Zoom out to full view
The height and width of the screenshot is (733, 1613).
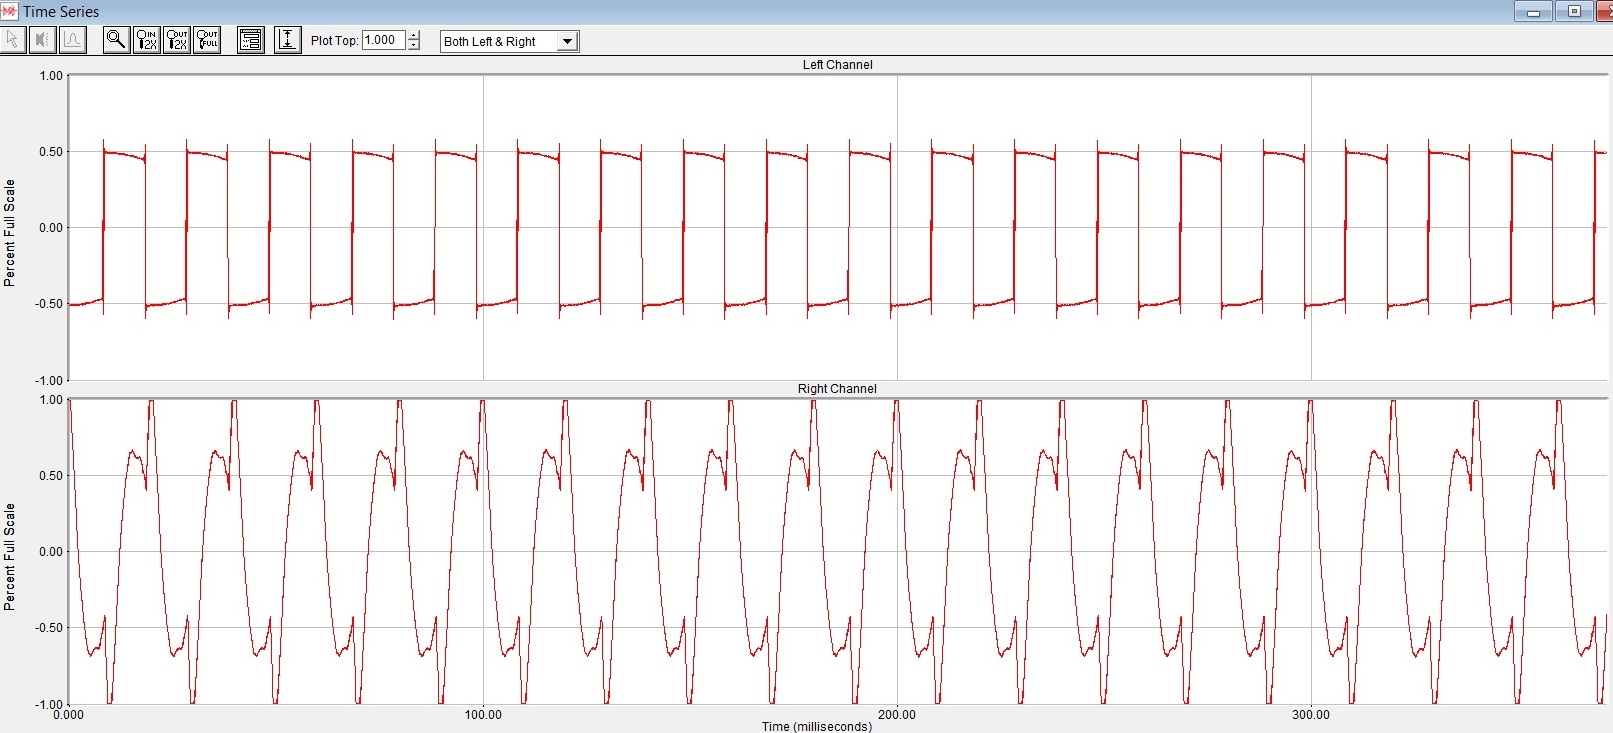pos(206,40)
